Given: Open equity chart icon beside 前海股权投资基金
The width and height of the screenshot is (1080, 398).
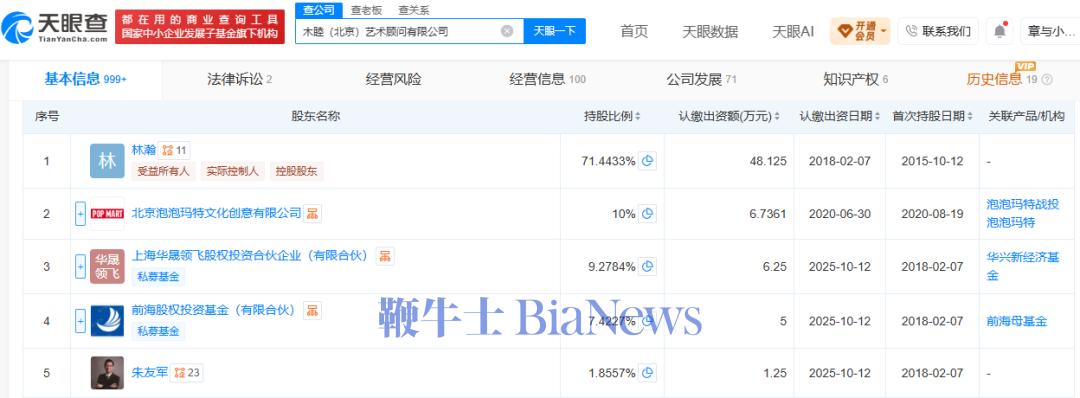Looking at the screenshot, I should click(313, 310).
